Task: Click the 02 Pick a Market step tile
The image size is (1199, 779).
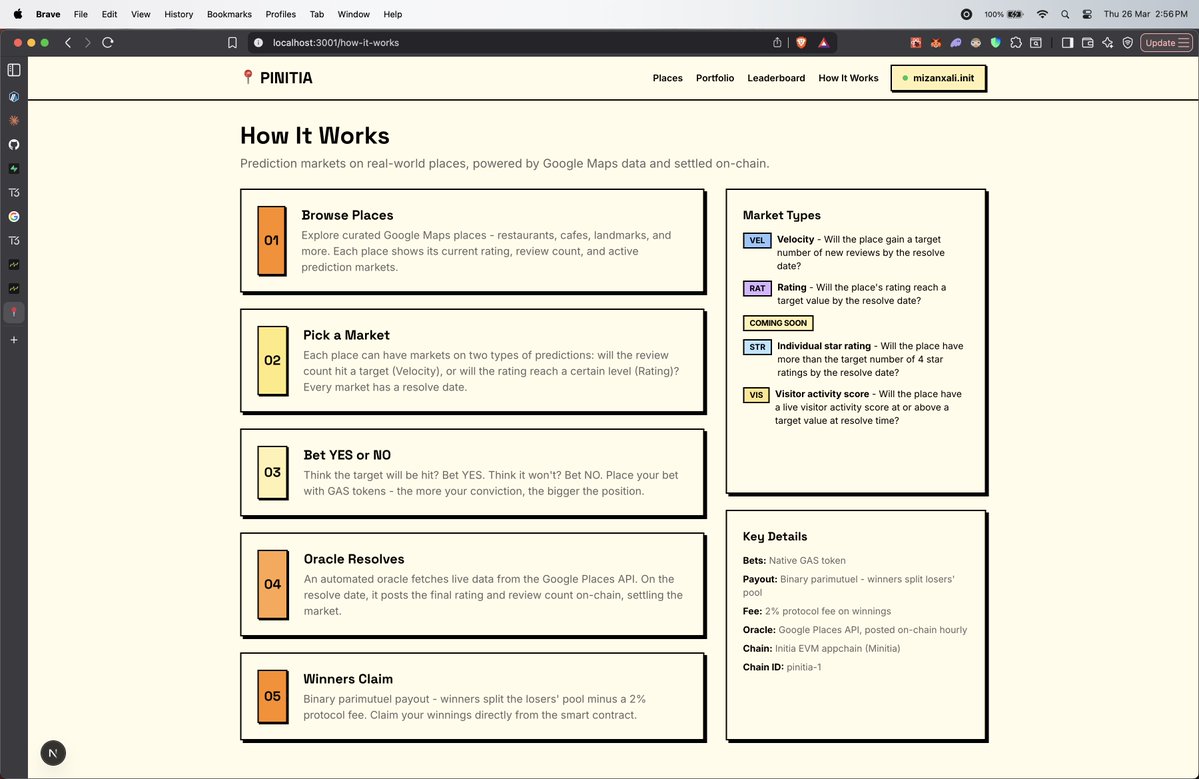Action: click(x=272, y=360)
